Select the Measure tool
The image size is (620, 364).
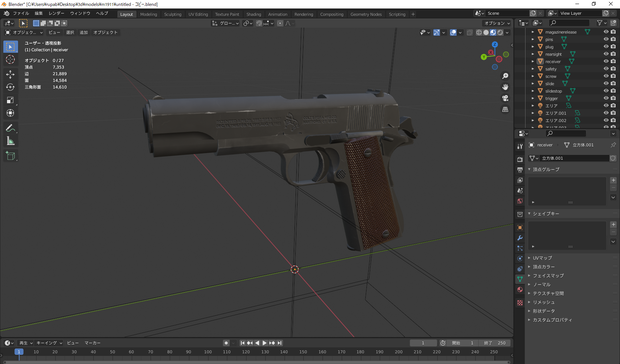pos(11,141)
